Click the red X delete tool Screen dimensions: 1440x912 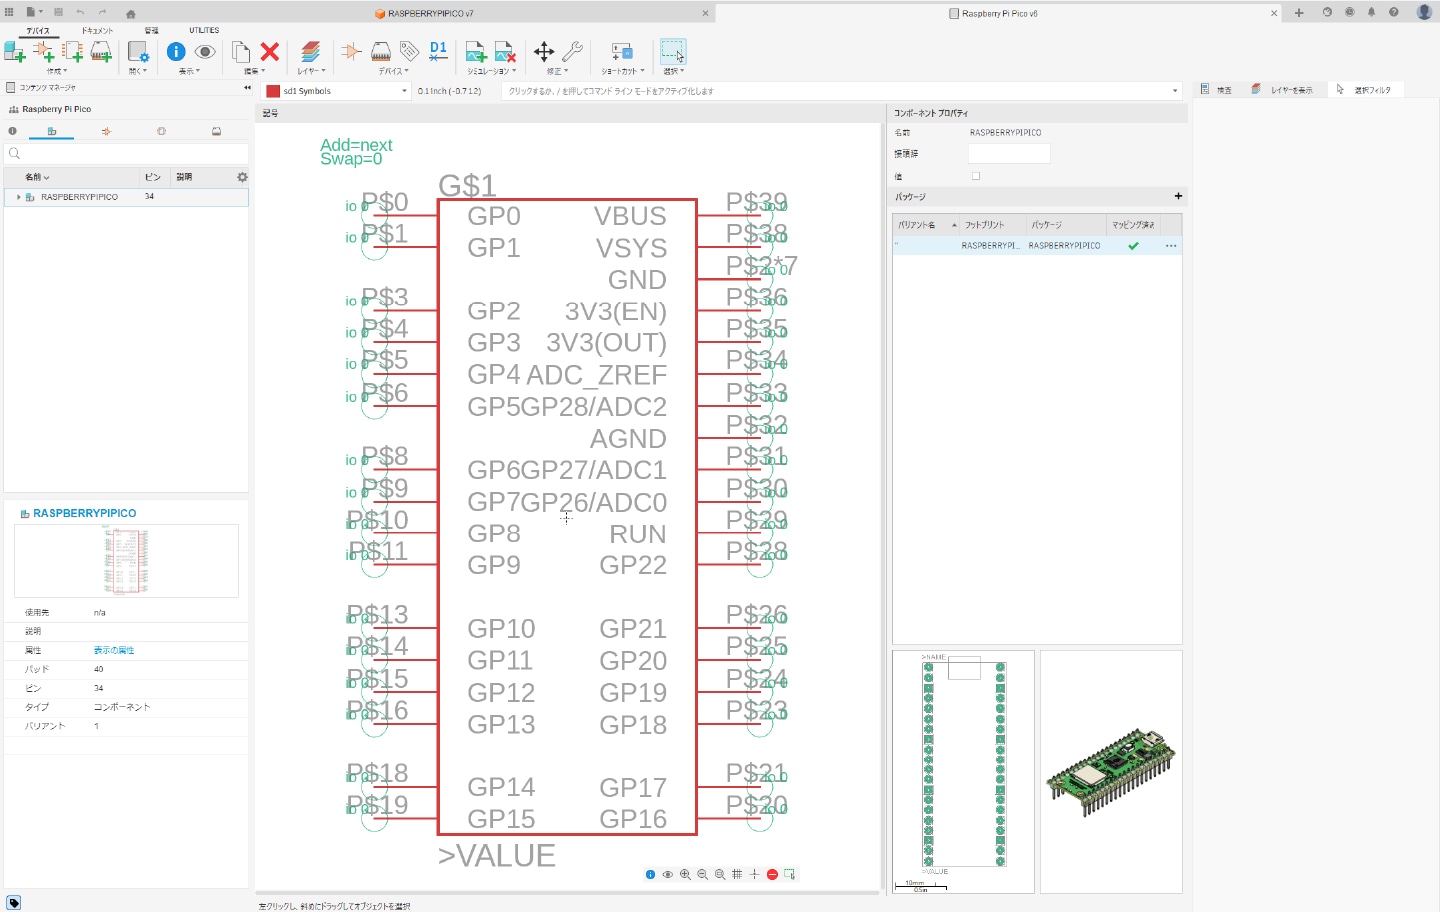coord(270,52)
